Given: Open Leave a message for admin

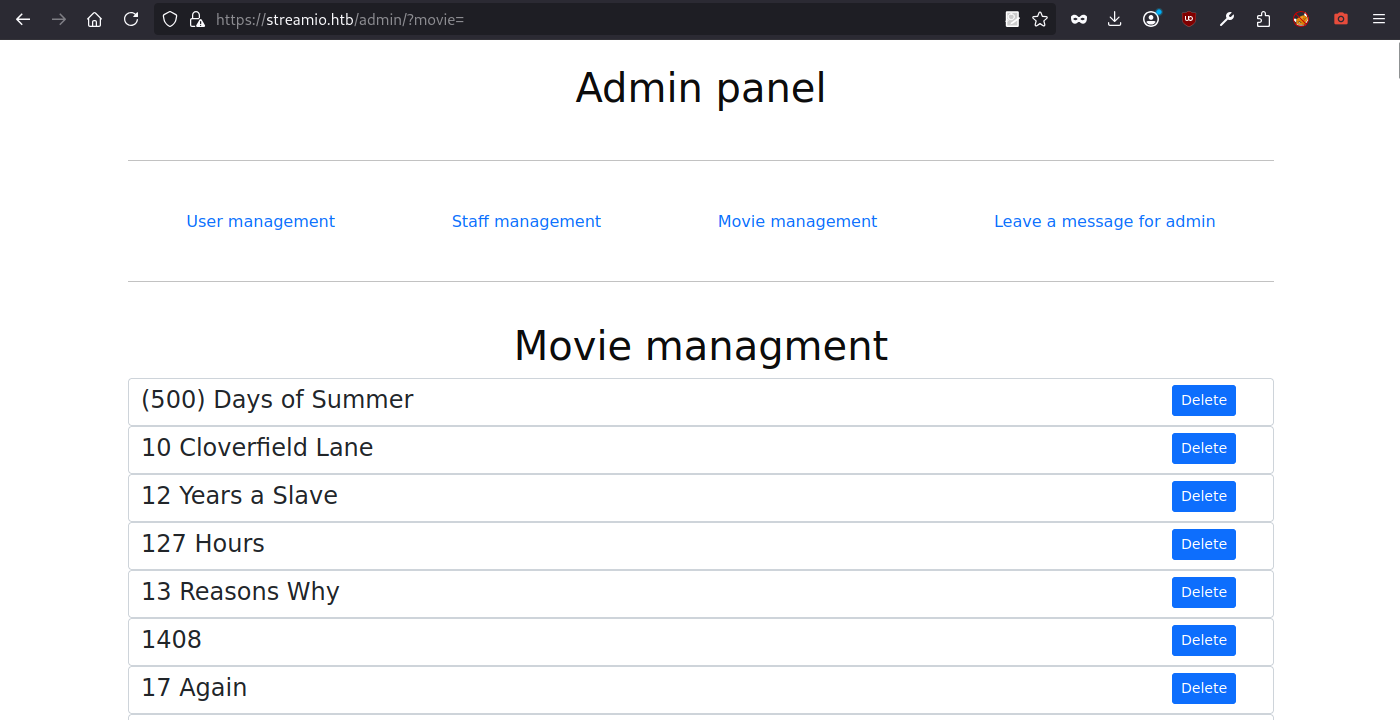Looking at the screenshot, I should (1104, 221).
